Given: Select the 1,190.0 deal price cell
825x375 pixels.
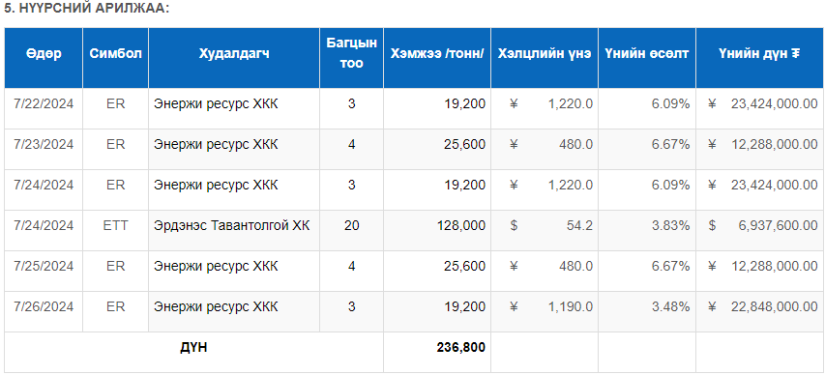Looking at the screenshot, I should click(545, 311).
